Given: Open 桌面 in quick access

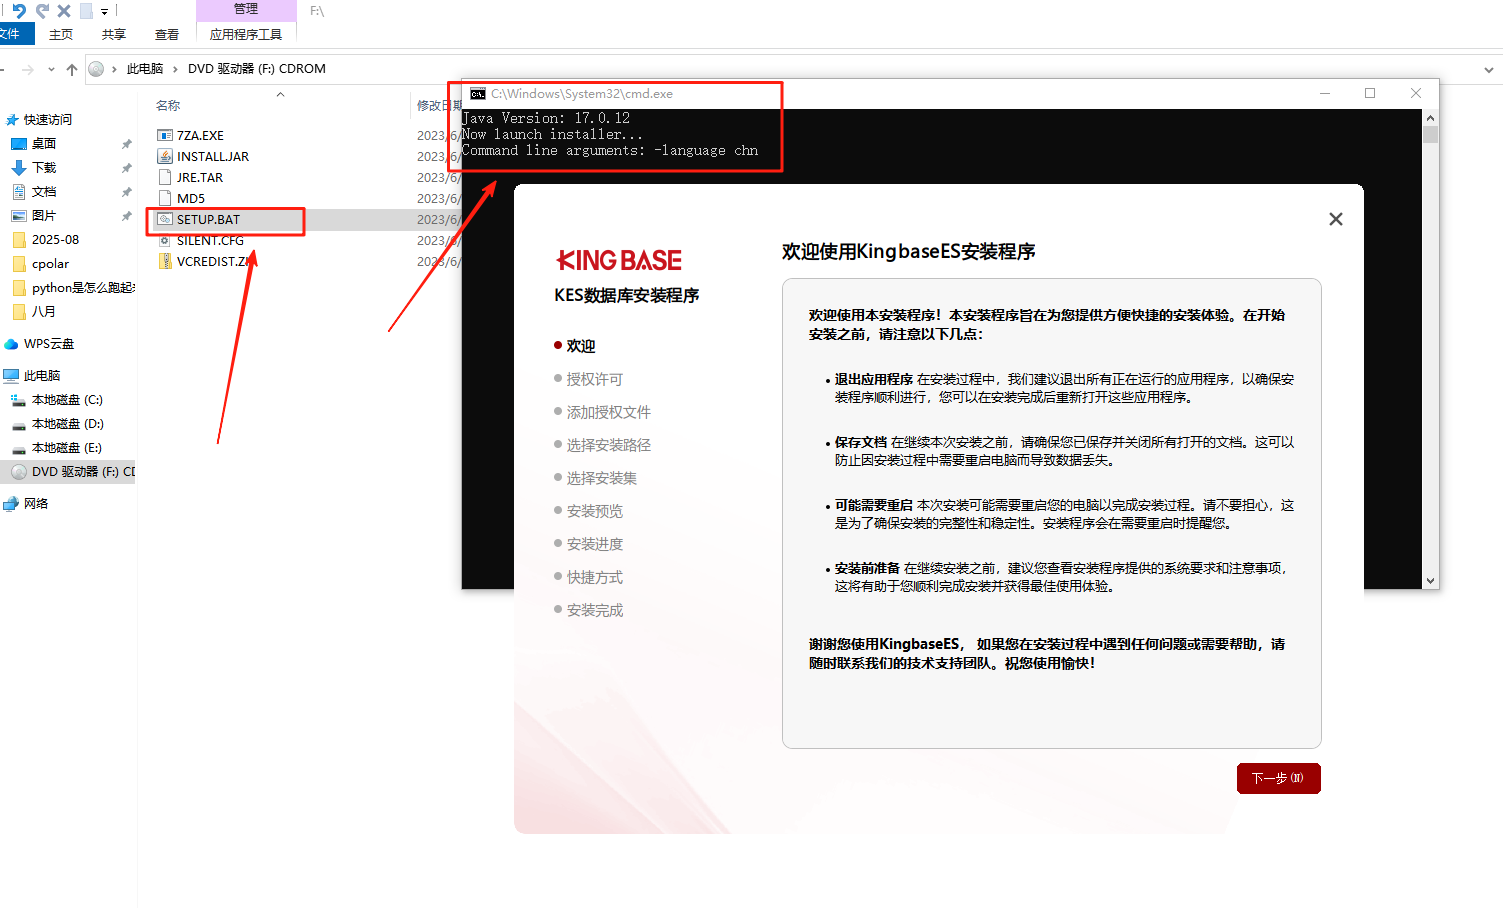Looking at the screenshot, I should coord(44,143).
